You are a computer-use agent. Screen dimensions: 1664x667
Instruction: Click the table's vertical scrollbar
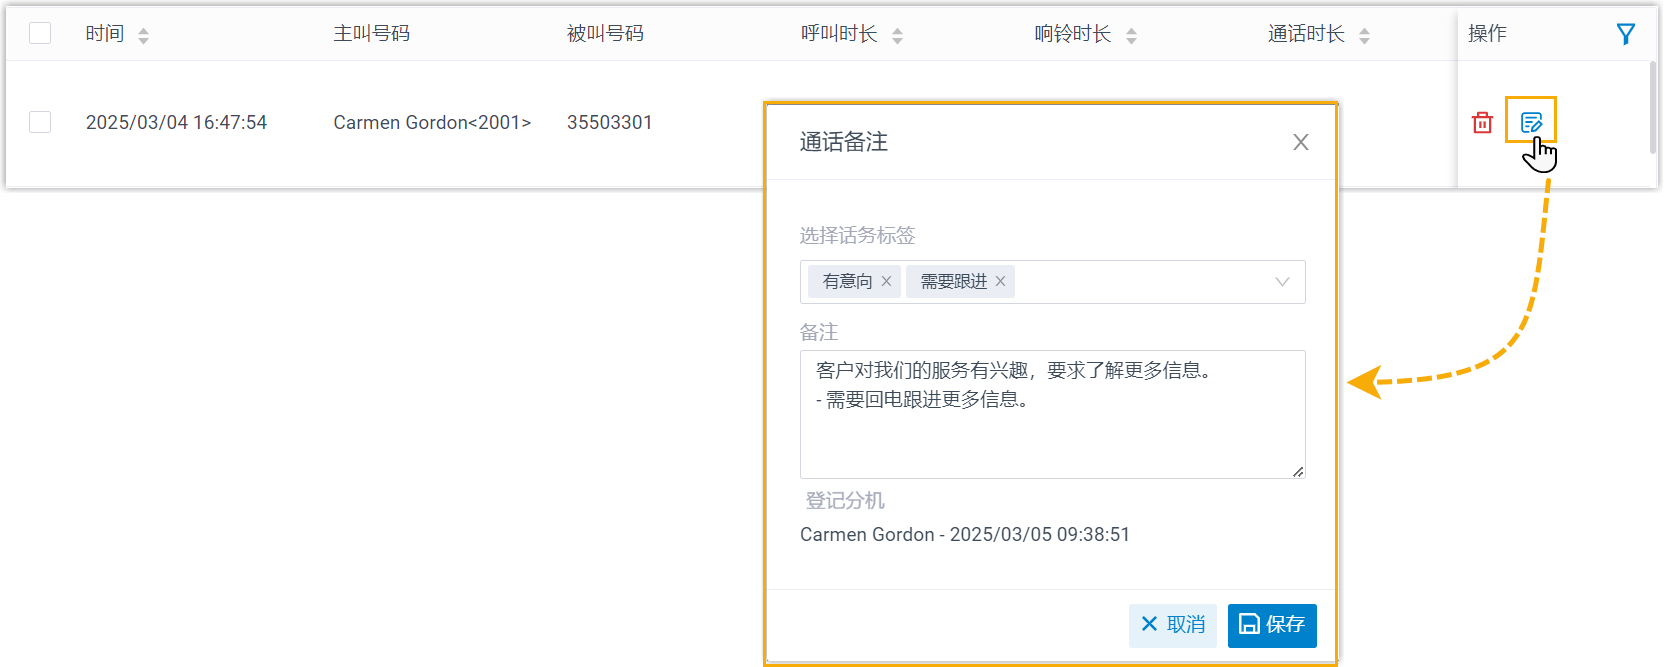1652,108
